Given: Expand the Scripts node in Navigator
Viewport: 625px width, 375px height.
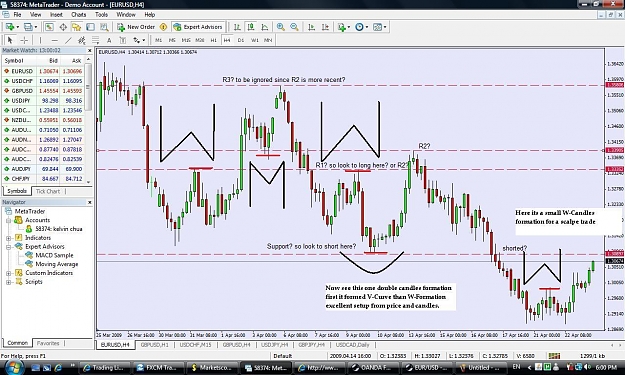Looking at the screenshot, I should (x=8, y=282).
